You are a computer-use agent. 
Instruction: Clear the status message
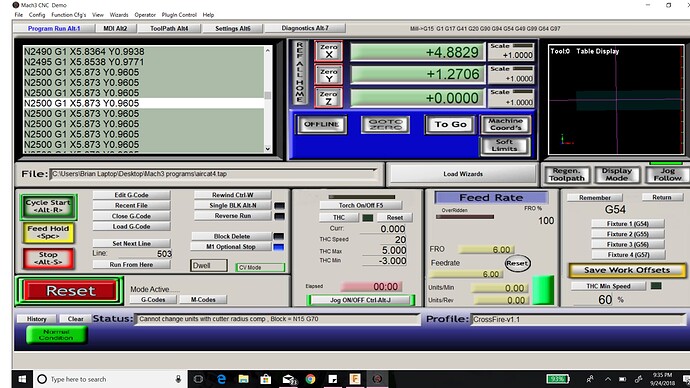point(75,319)
